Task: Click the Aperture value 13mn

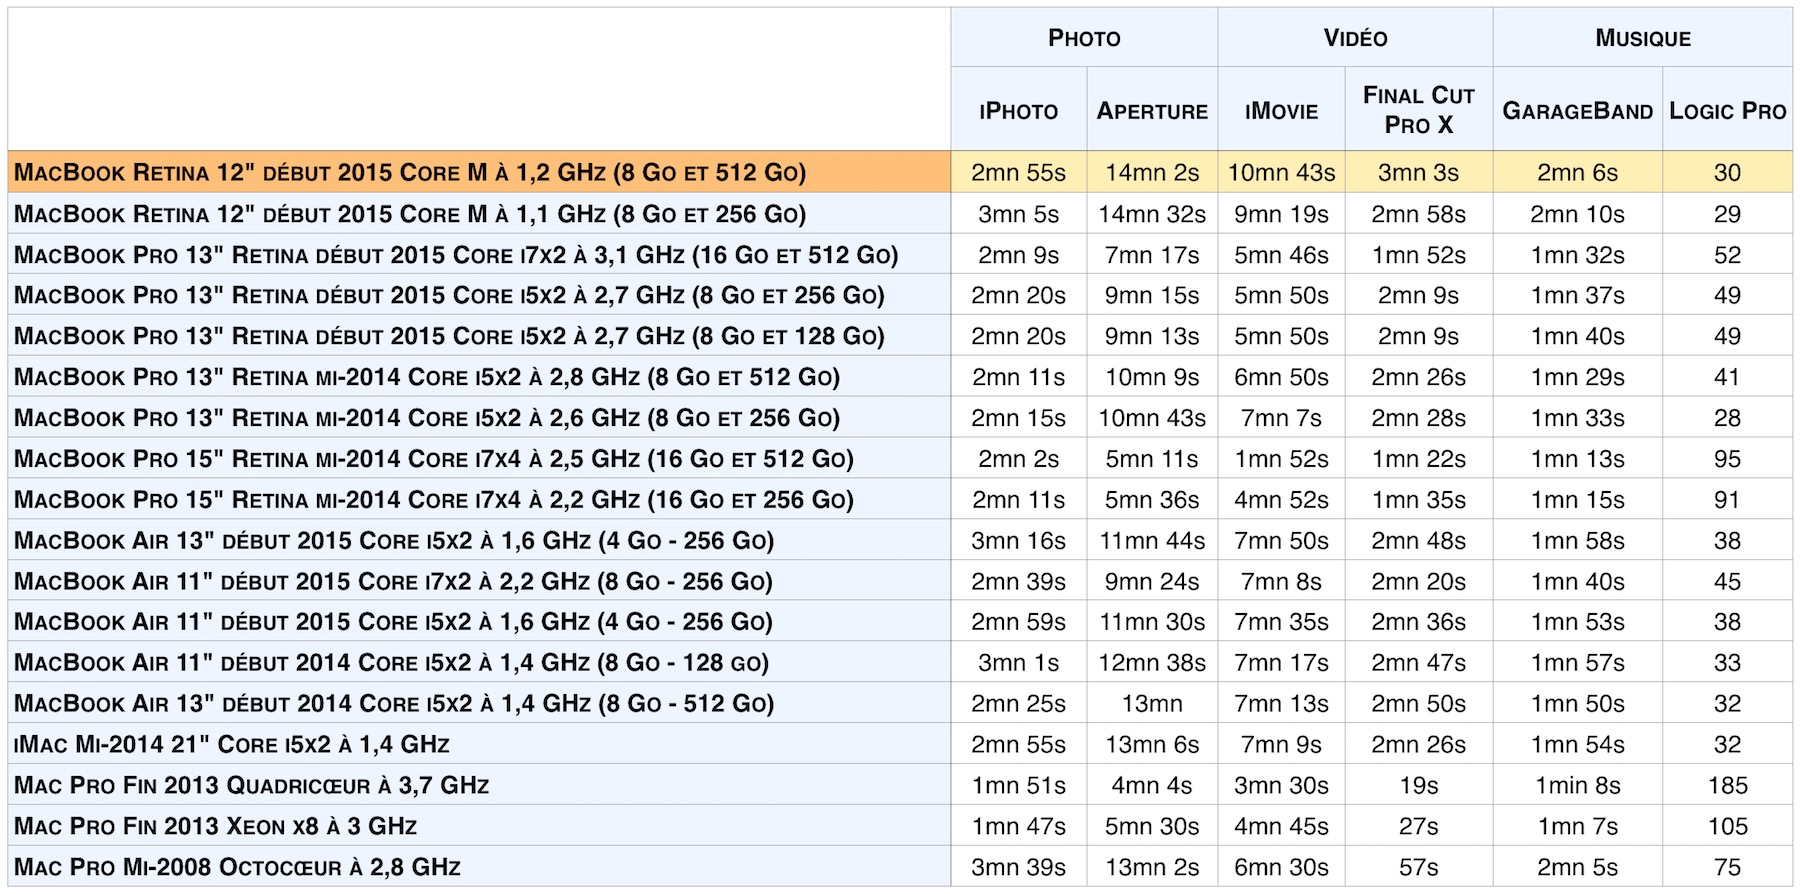Action: click(1152, 704)
